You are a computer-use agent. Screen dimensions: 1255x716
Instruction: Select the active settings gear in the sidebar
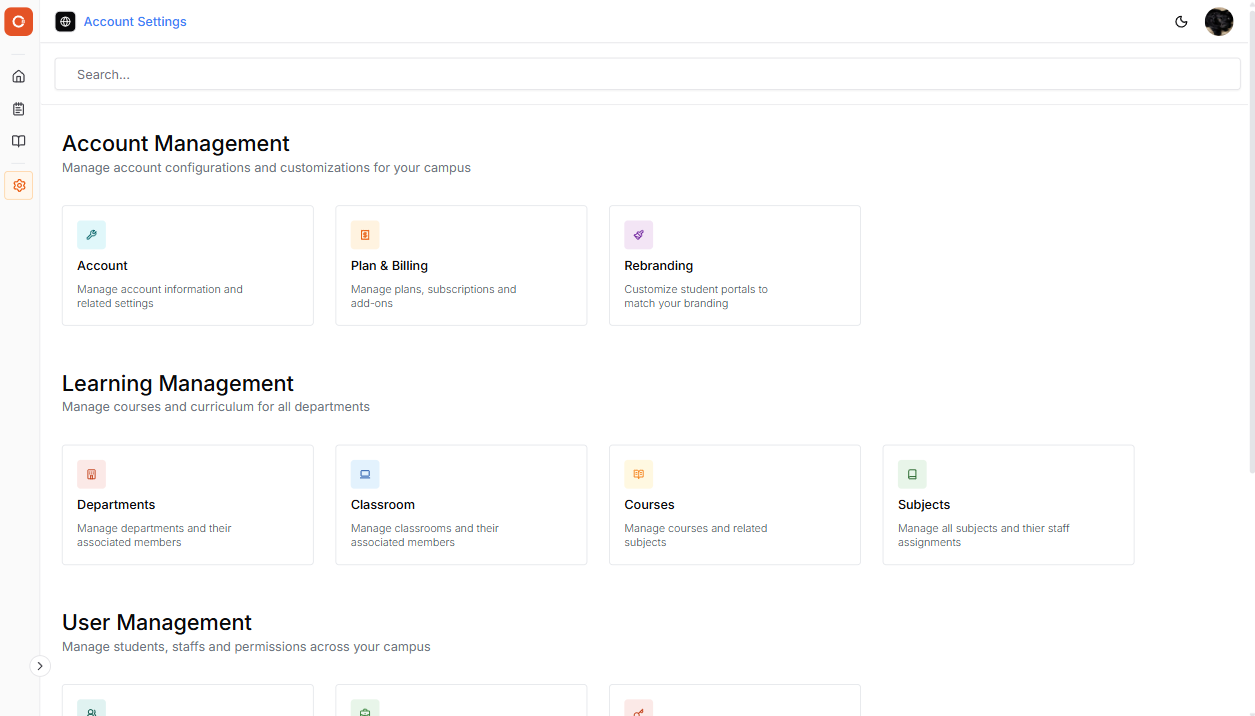(18, 185)
